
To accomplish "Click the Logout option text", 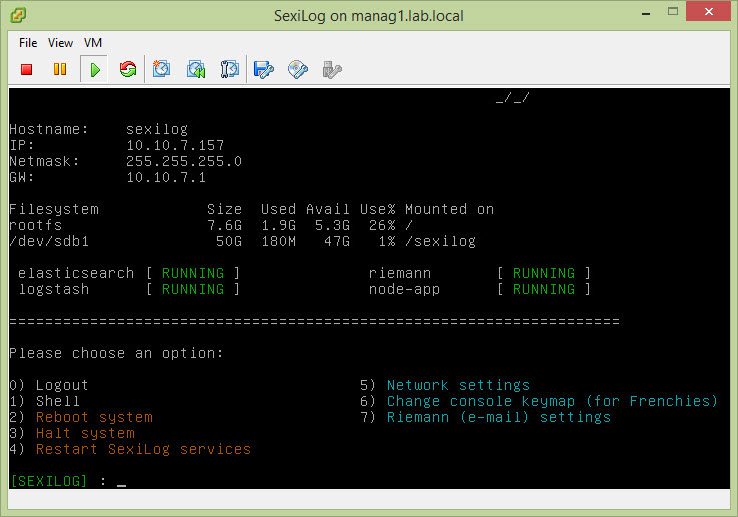I will pos(62,385).
